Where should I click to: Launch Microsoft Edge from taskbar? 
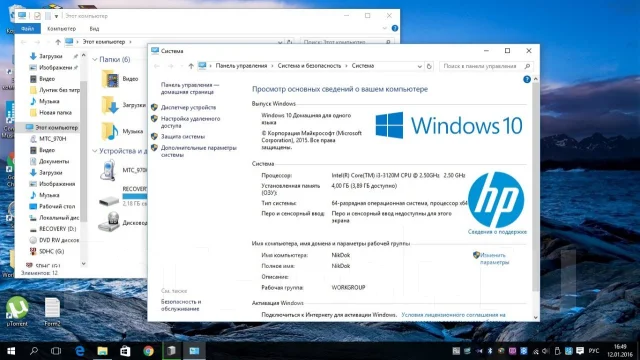[x=80, y=351]
